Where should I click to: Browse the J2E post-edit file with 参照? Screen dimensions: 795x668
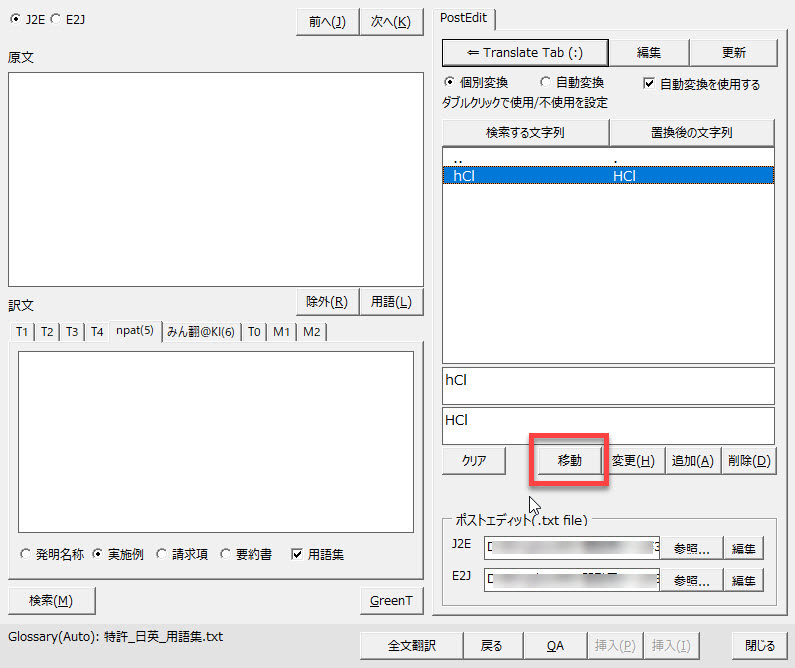[x=691, y=548]
